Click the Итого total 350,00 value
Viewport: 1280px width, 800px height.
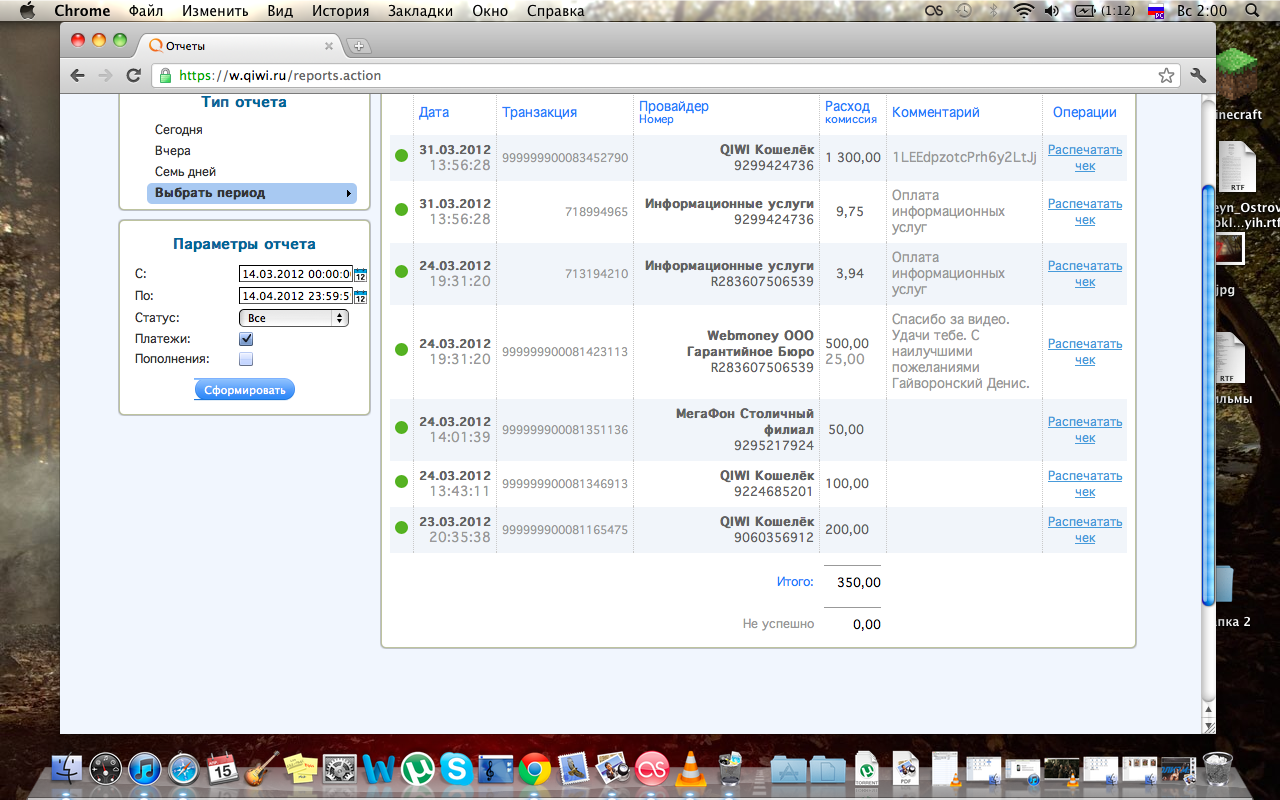point(859,582)
